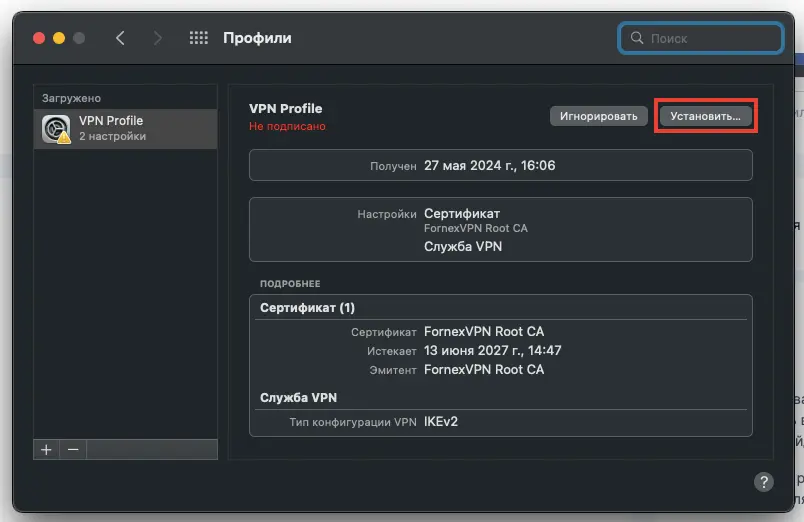
Task: Close the Профили window with red button
Action: click(x=39, y=38)
